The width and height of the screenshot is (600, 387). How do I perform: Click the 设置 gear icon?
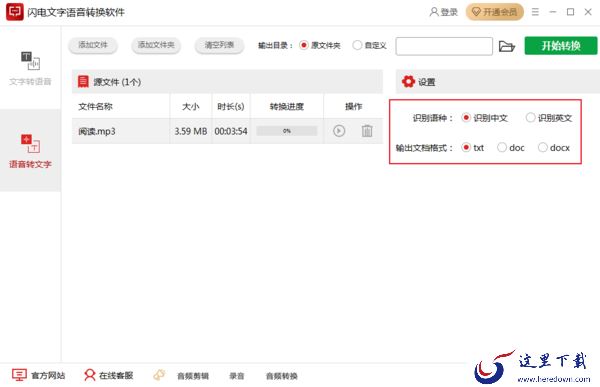pyautogui.click(x=408, y=82)
